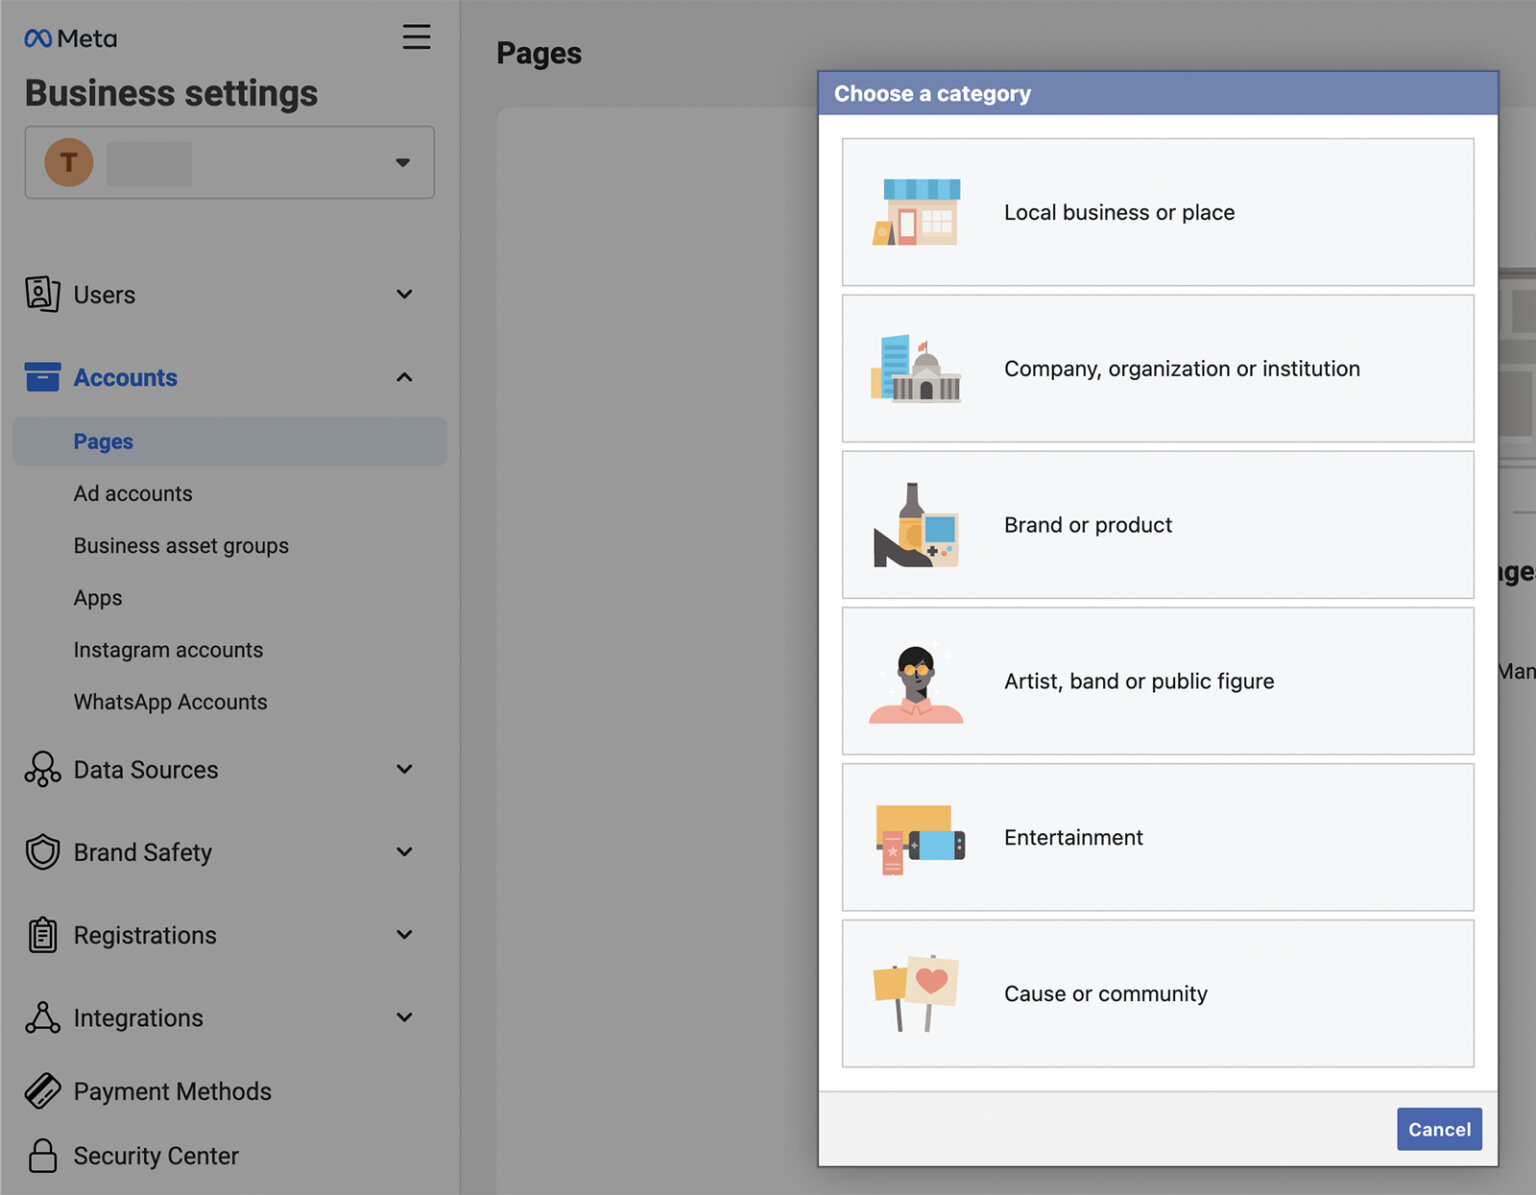1536x1195 pixels.
Task: Click the Security Center lock icon
Action: [42, 1156]
